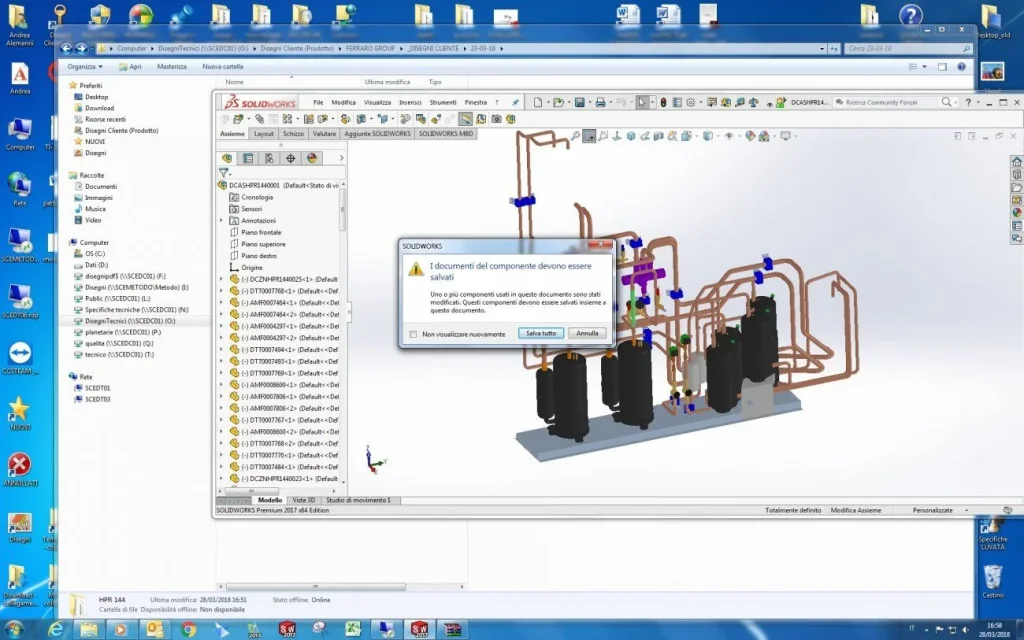The image size is (1024, 640).
Task: Open the Strumenti menu
Action: [443, 103]
